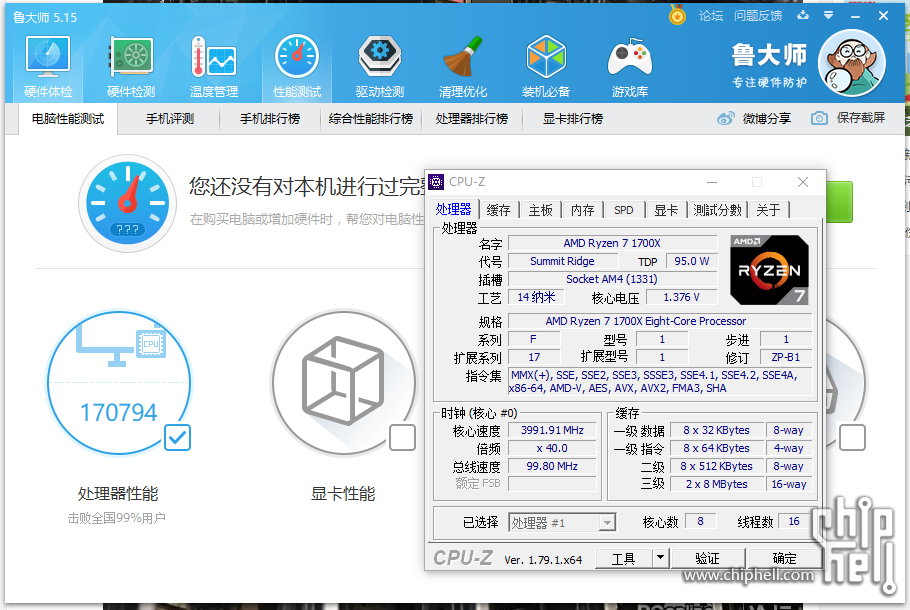Click the 工具 button in CPU-Z
This screenshot has height=610, width=910.
tap(624, 558)
